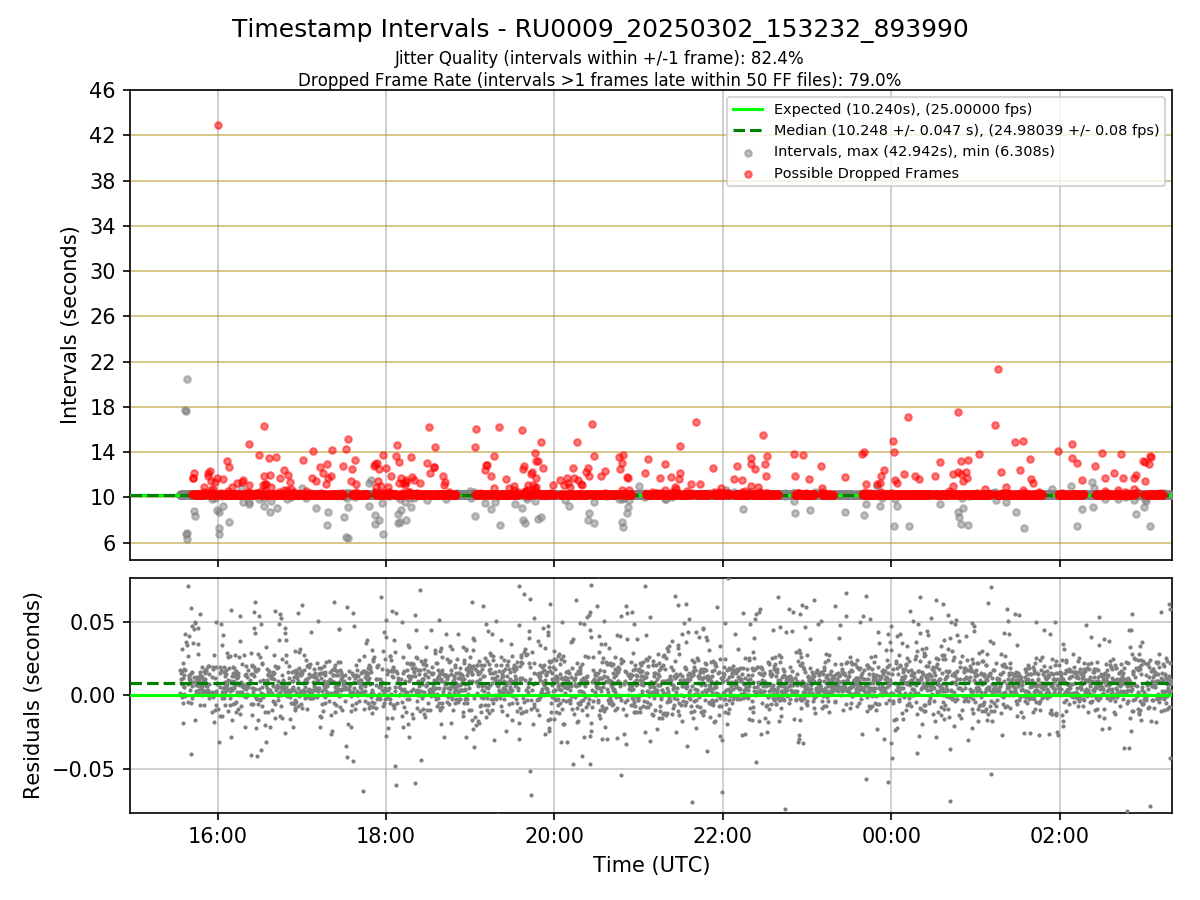Click the plot title 'Timestamp Intervals - RU0009_20250302_153232_893990'
Image resolution: width=1200 pixels, height=900 pixels.
[x=600, y=29]
